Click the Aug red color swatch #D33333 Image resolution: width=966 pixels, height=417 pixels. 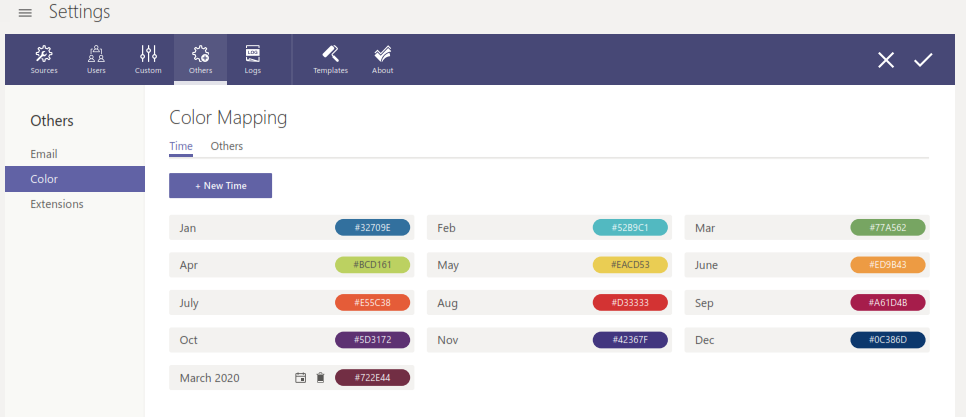pyautogui.click(x=630, y=303)
